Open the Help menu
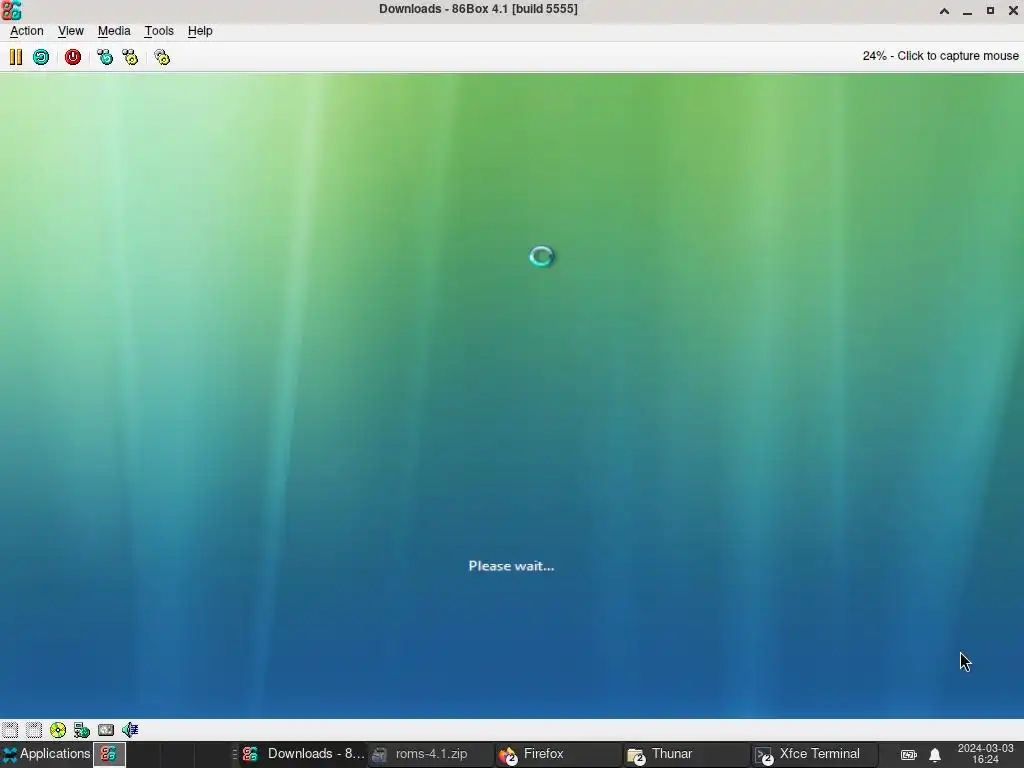 click(x=200, y=31)
